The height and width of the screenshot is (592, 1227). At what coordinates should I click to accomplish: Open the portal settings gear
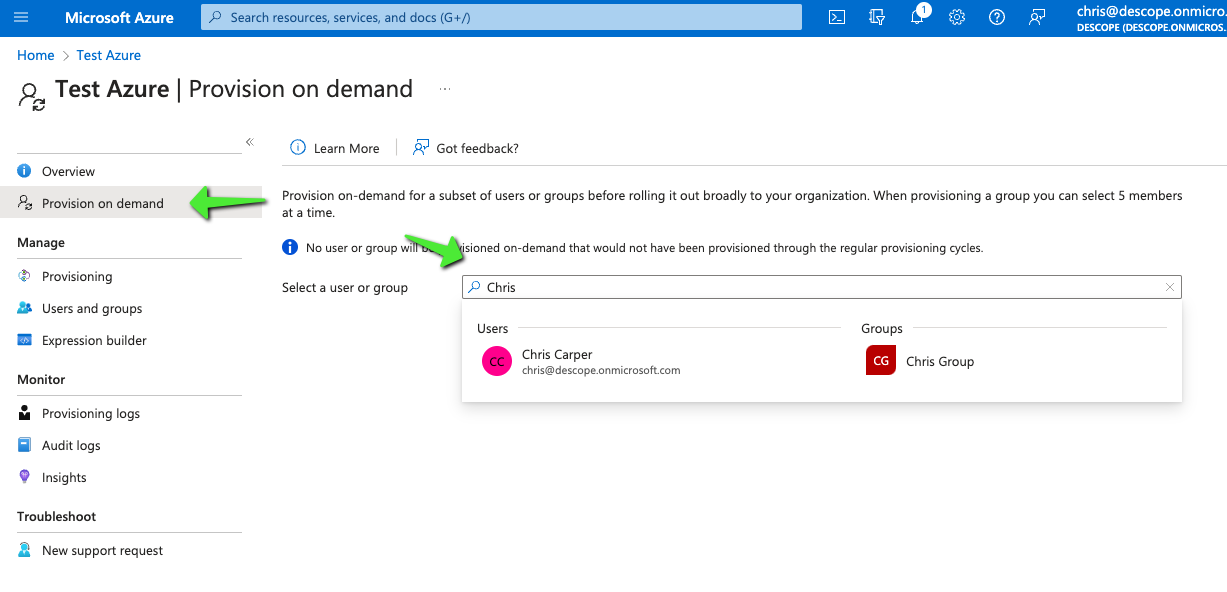pos(957,17)
